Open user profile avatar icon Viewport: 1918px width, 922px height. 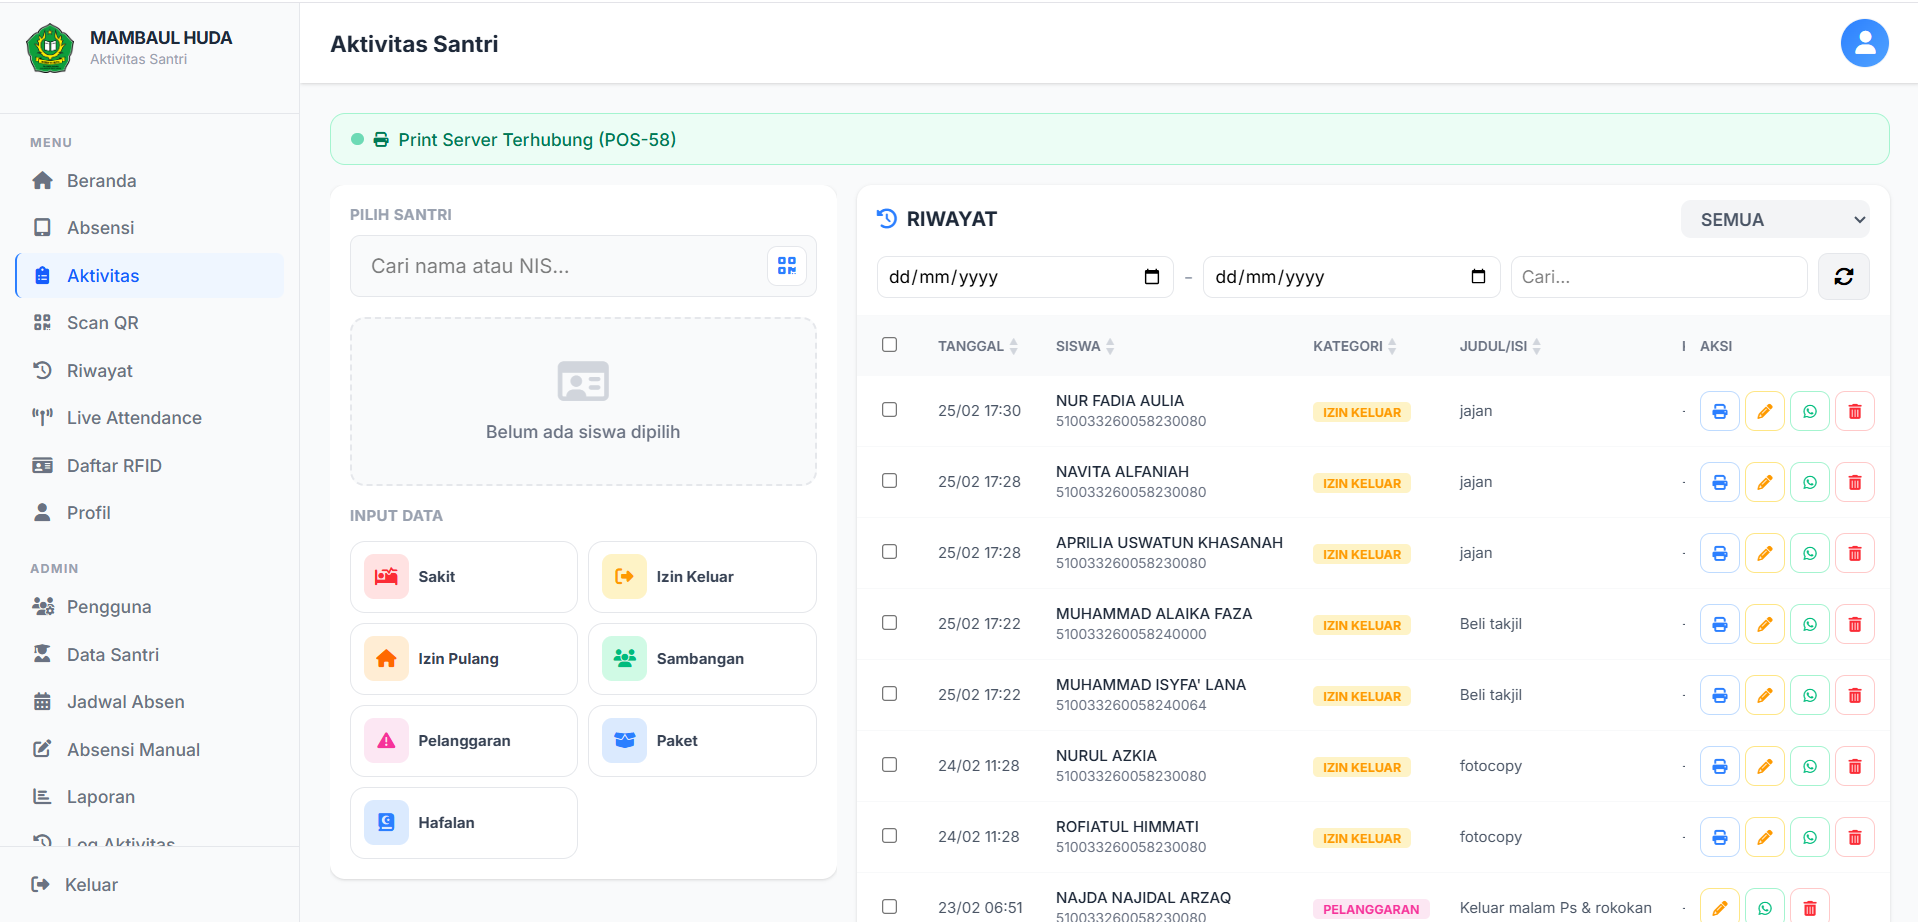coord(1864,44)
